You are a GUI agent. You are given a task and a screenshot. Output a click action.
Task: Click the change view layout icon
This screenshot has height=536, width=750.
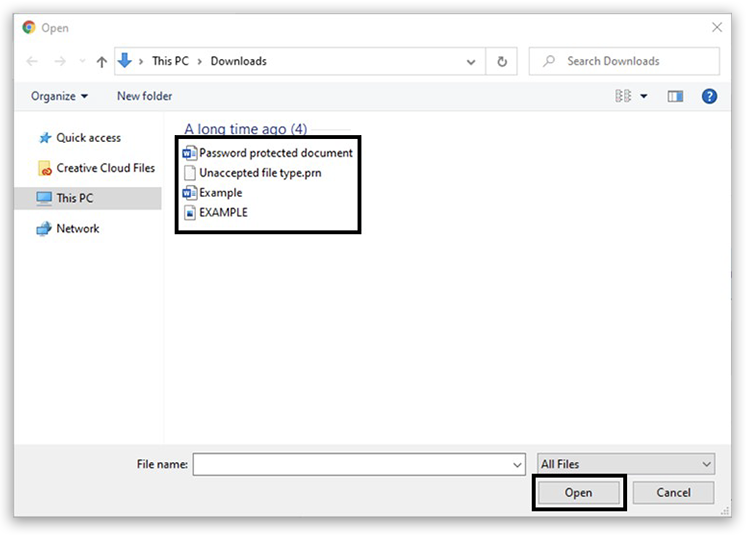pyautogui.click(x=624, y=96)
